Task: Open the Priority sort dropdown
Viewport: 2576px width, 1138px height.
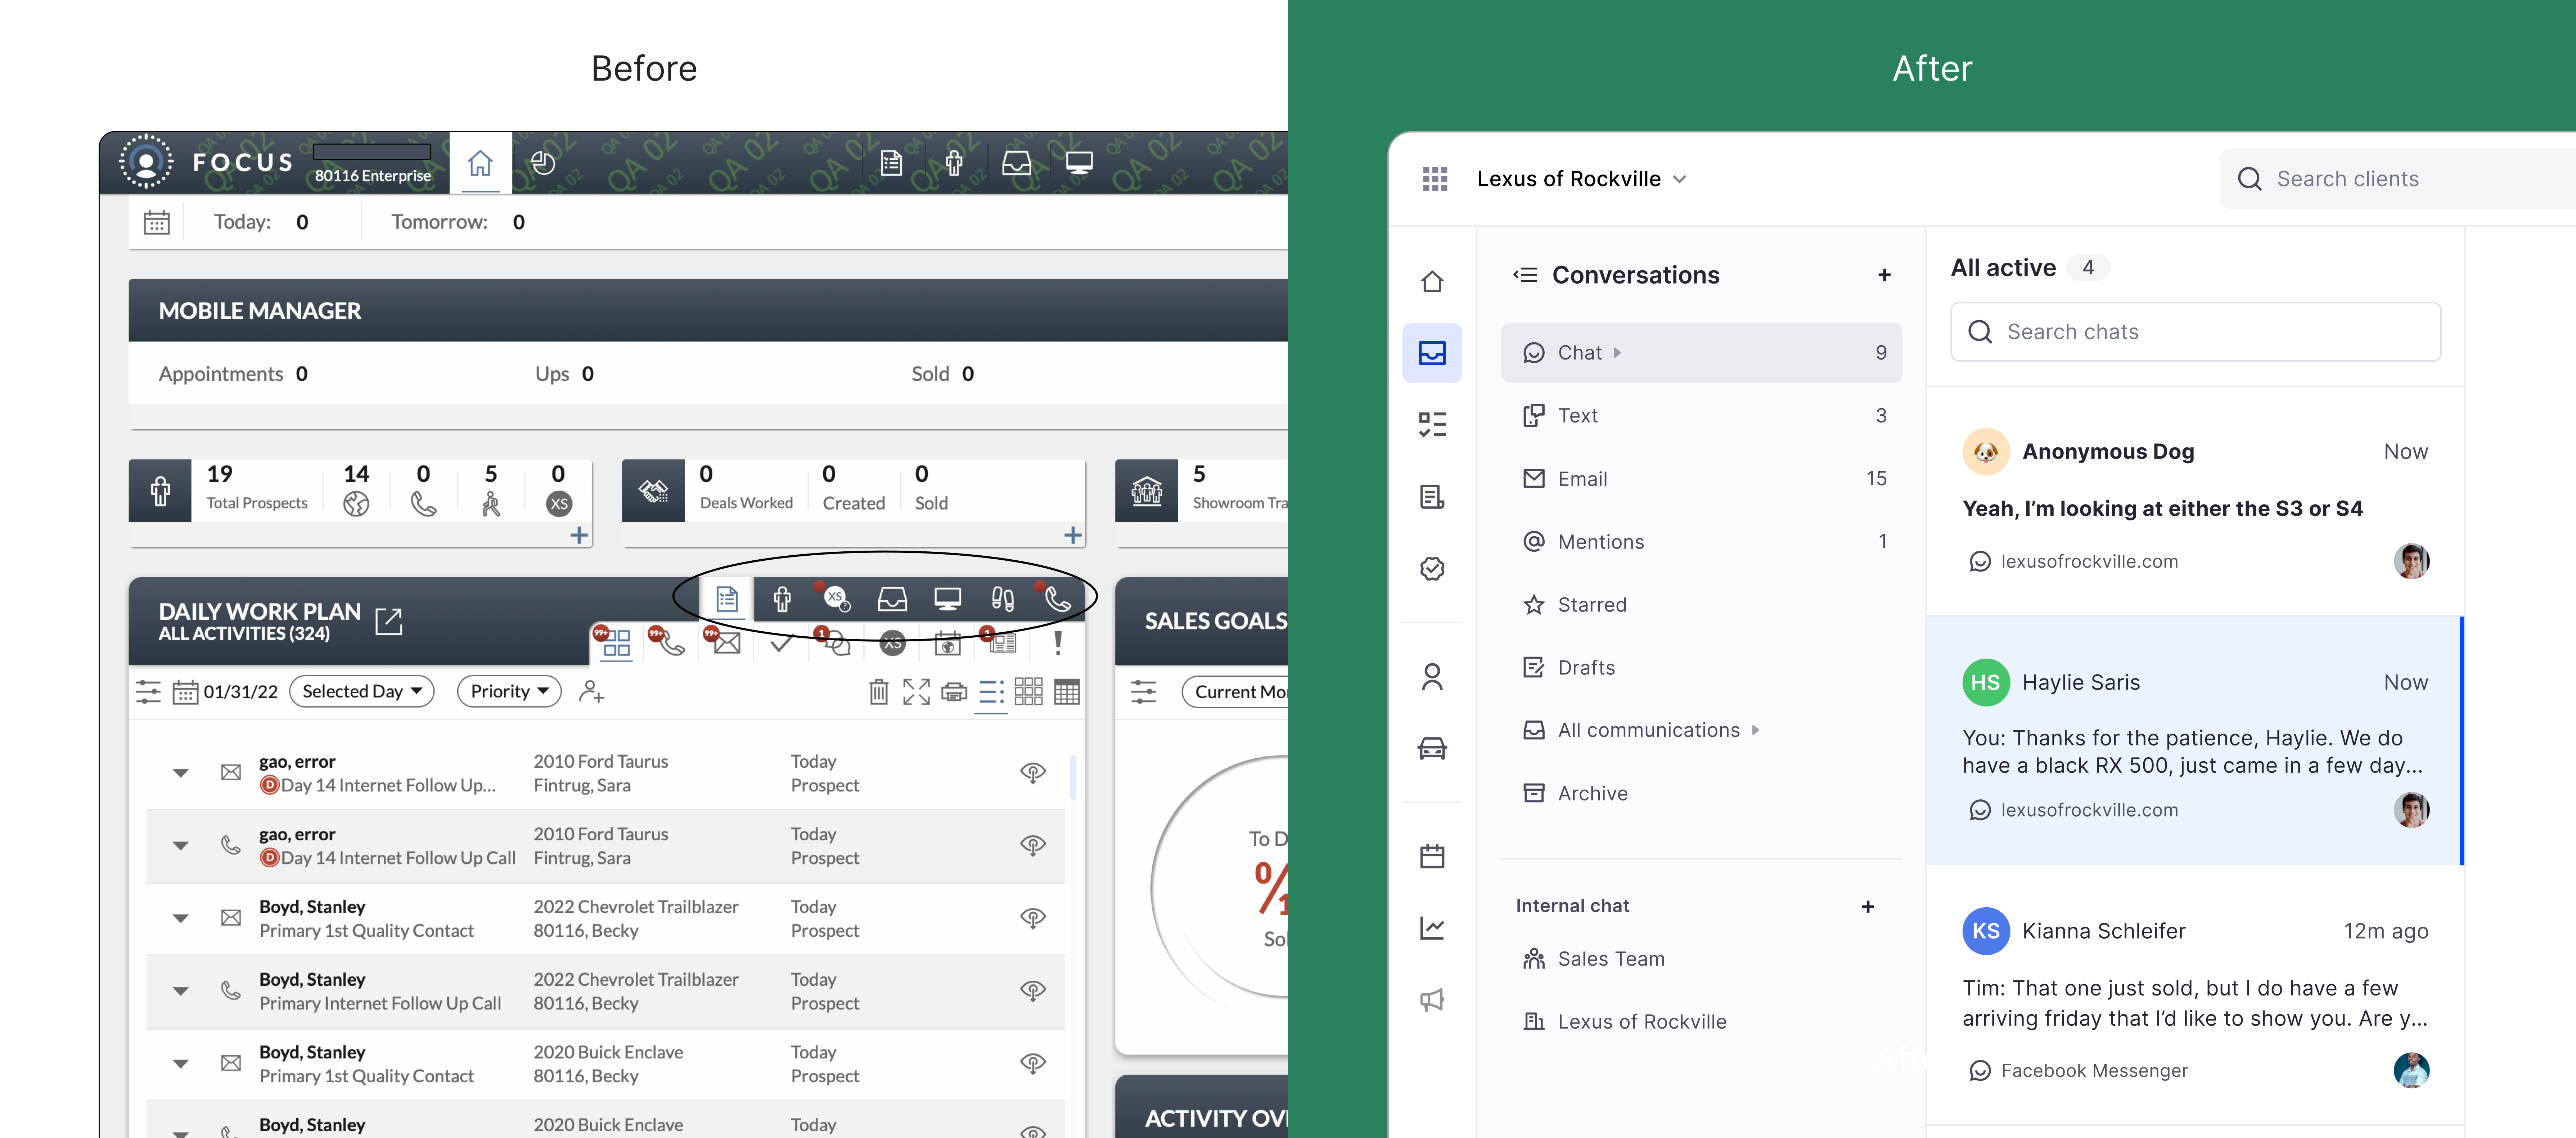Action: (x=509, y=691)
